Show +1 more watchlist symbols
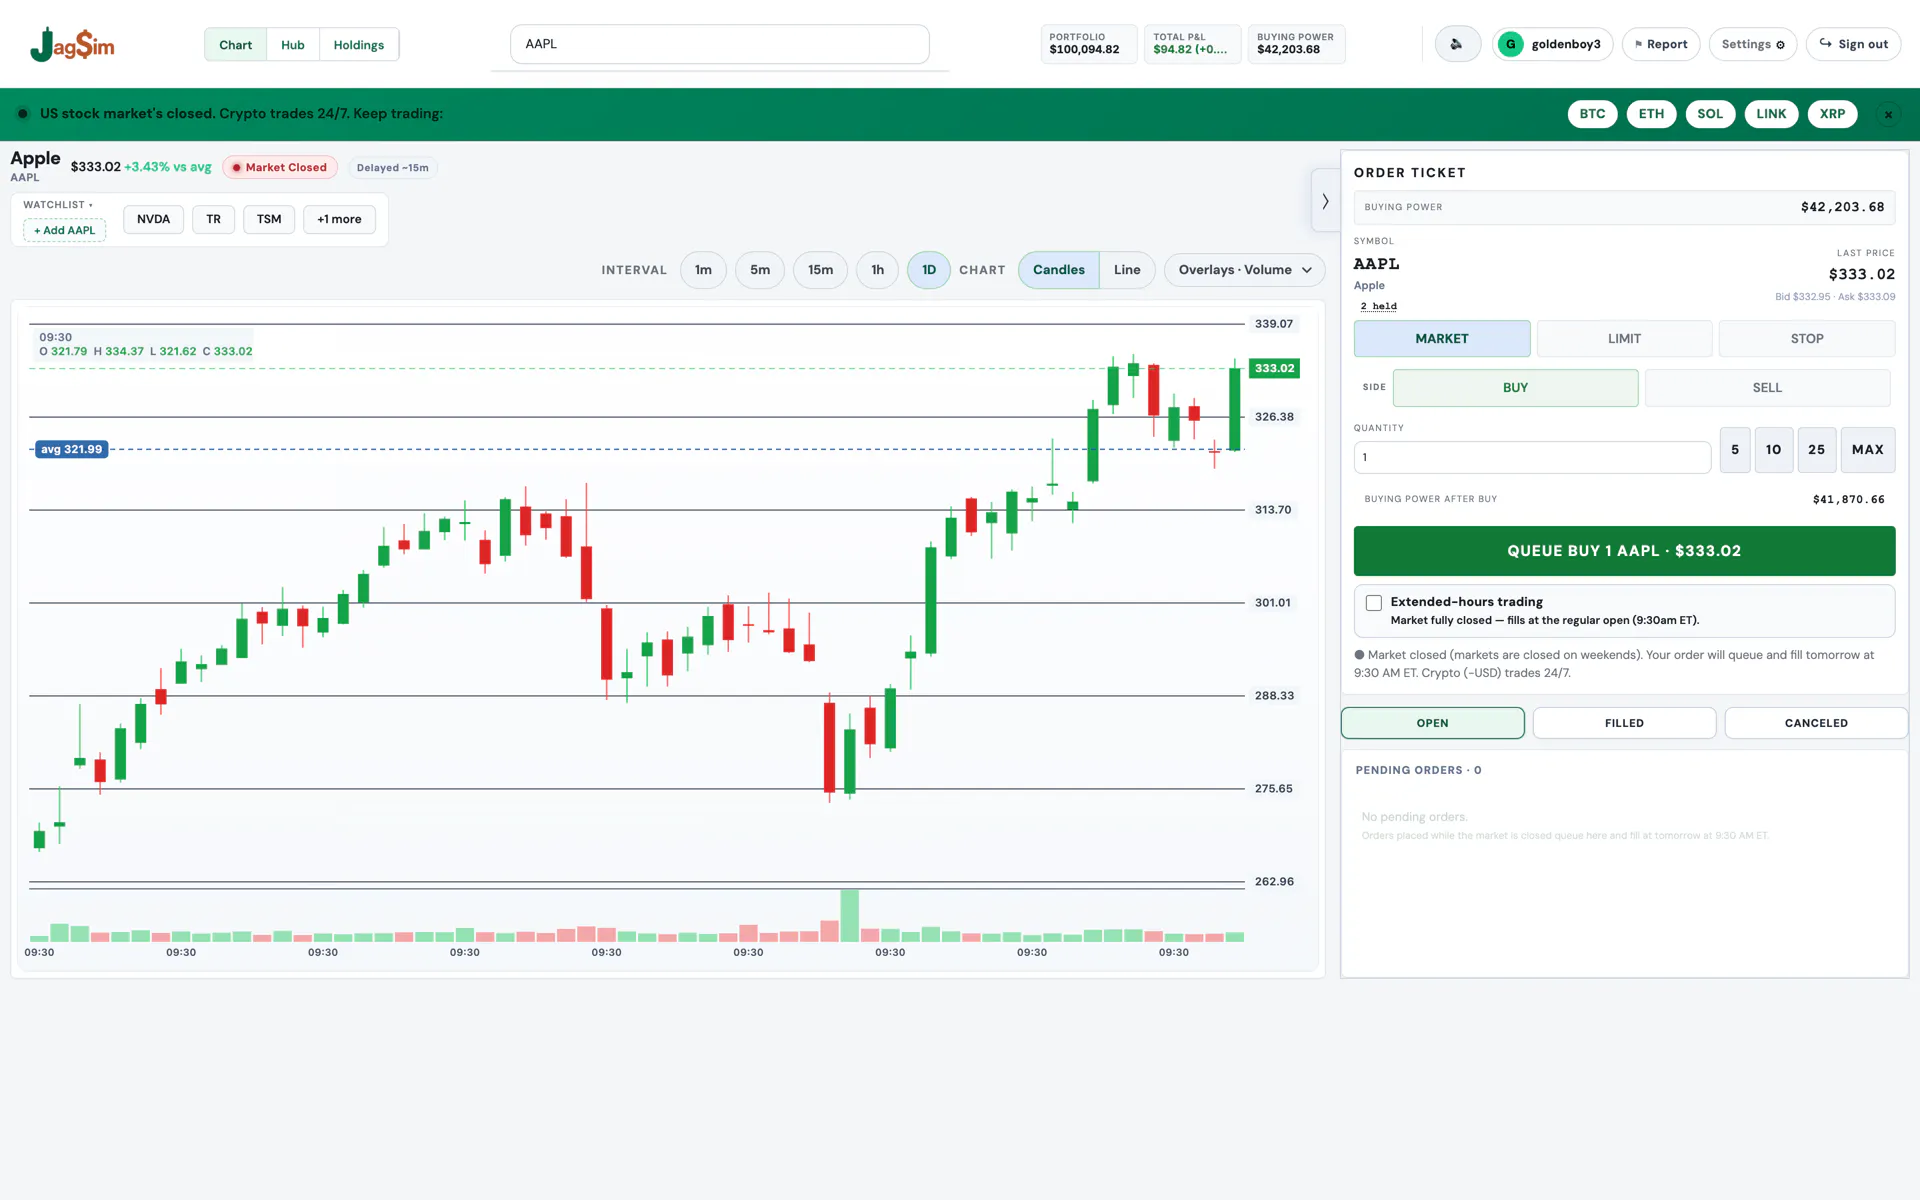Image resolution: width=1920 pixels, height=1200 pixels. 339,219
